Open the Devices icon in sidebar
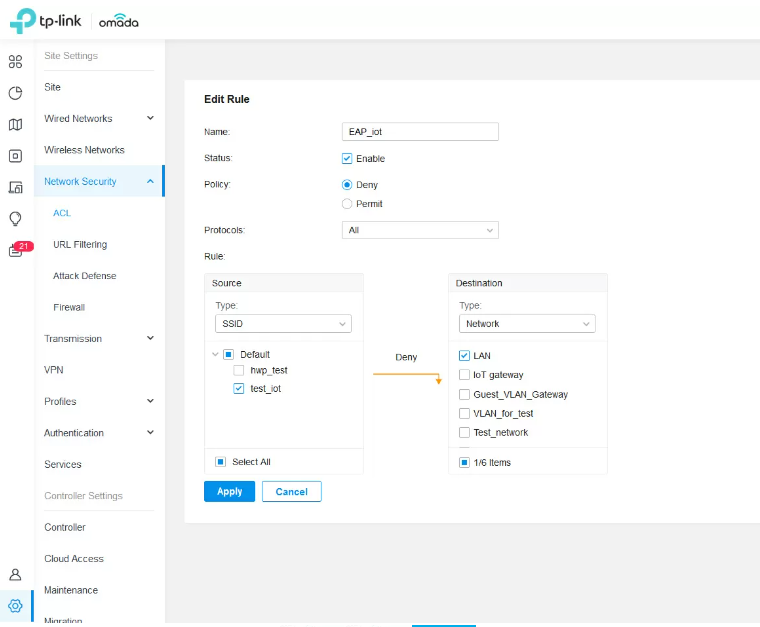 tap(15, 156)
